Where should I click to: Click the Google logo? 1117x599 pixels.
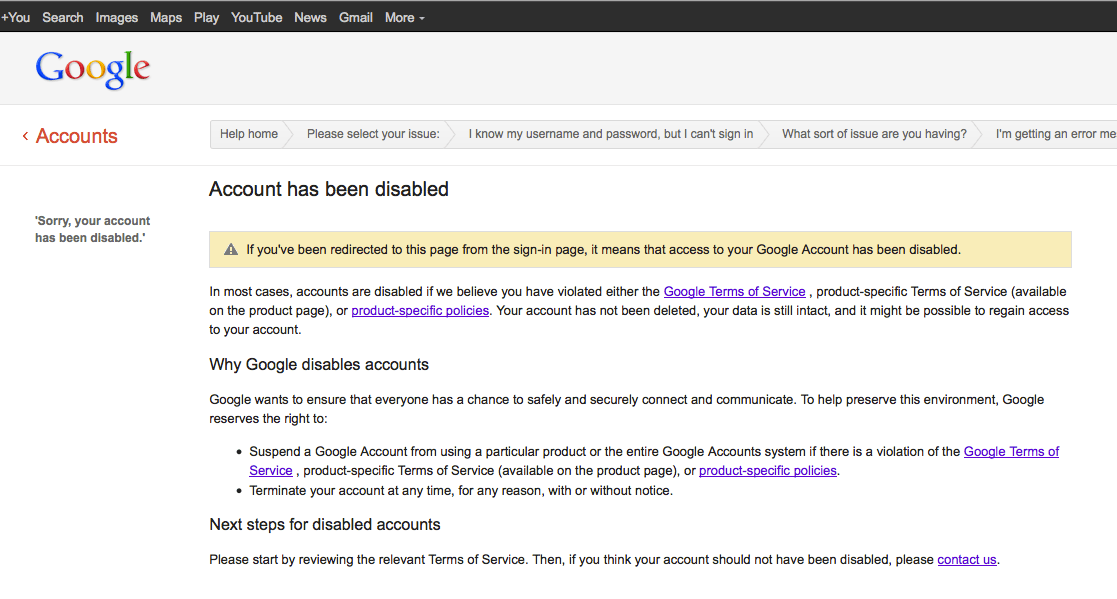tap(92, 68)
